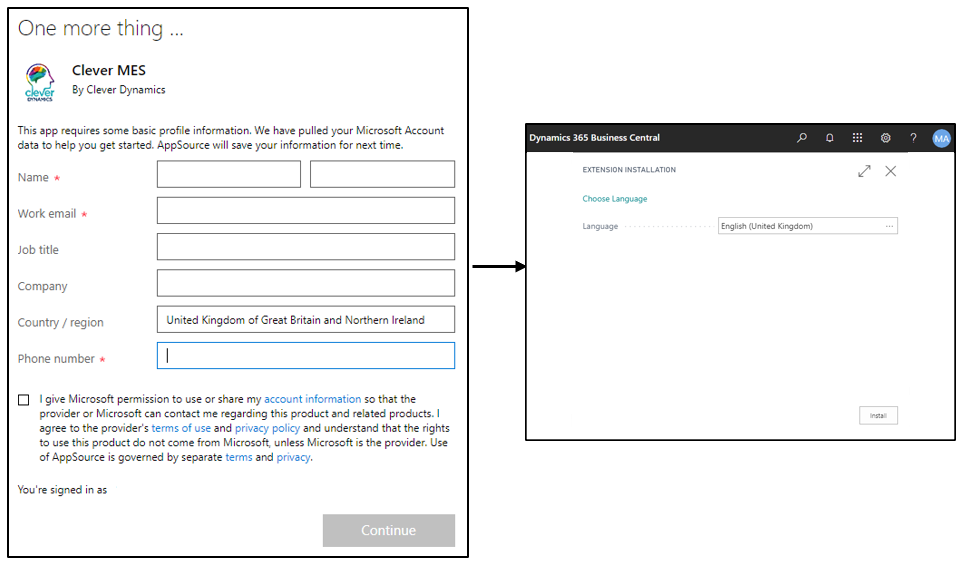The height and width of the screenshot is (567, 966).
Task: Check the Microsoft permission consent checkbox
Action: [x=23, y=400]
